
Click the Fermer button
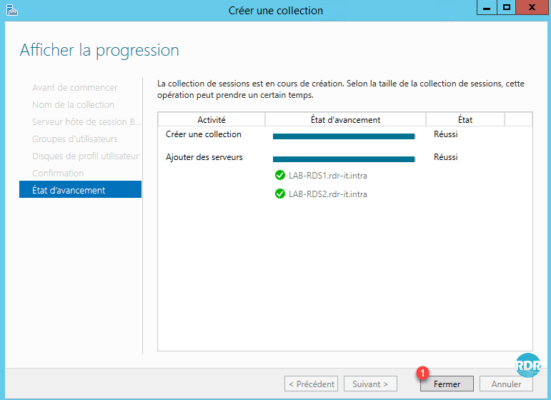tap(447, 384)
